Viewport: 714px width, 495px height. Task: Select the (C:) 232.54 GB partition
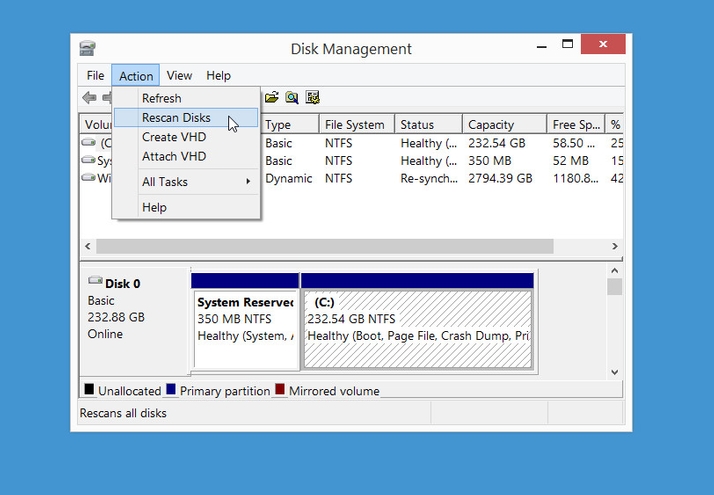(417, 318)
